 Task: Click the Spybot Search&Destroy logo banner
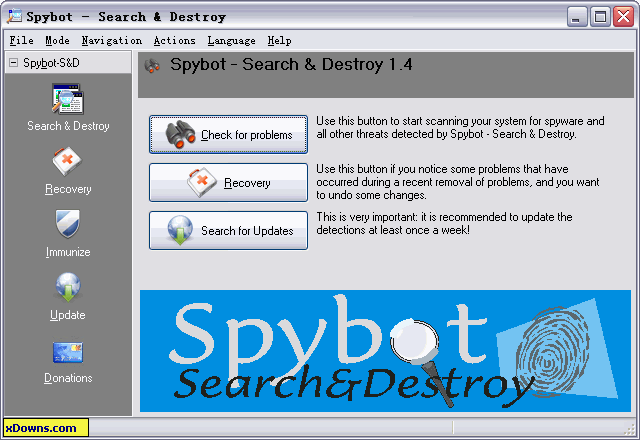(x=385, y=351)
